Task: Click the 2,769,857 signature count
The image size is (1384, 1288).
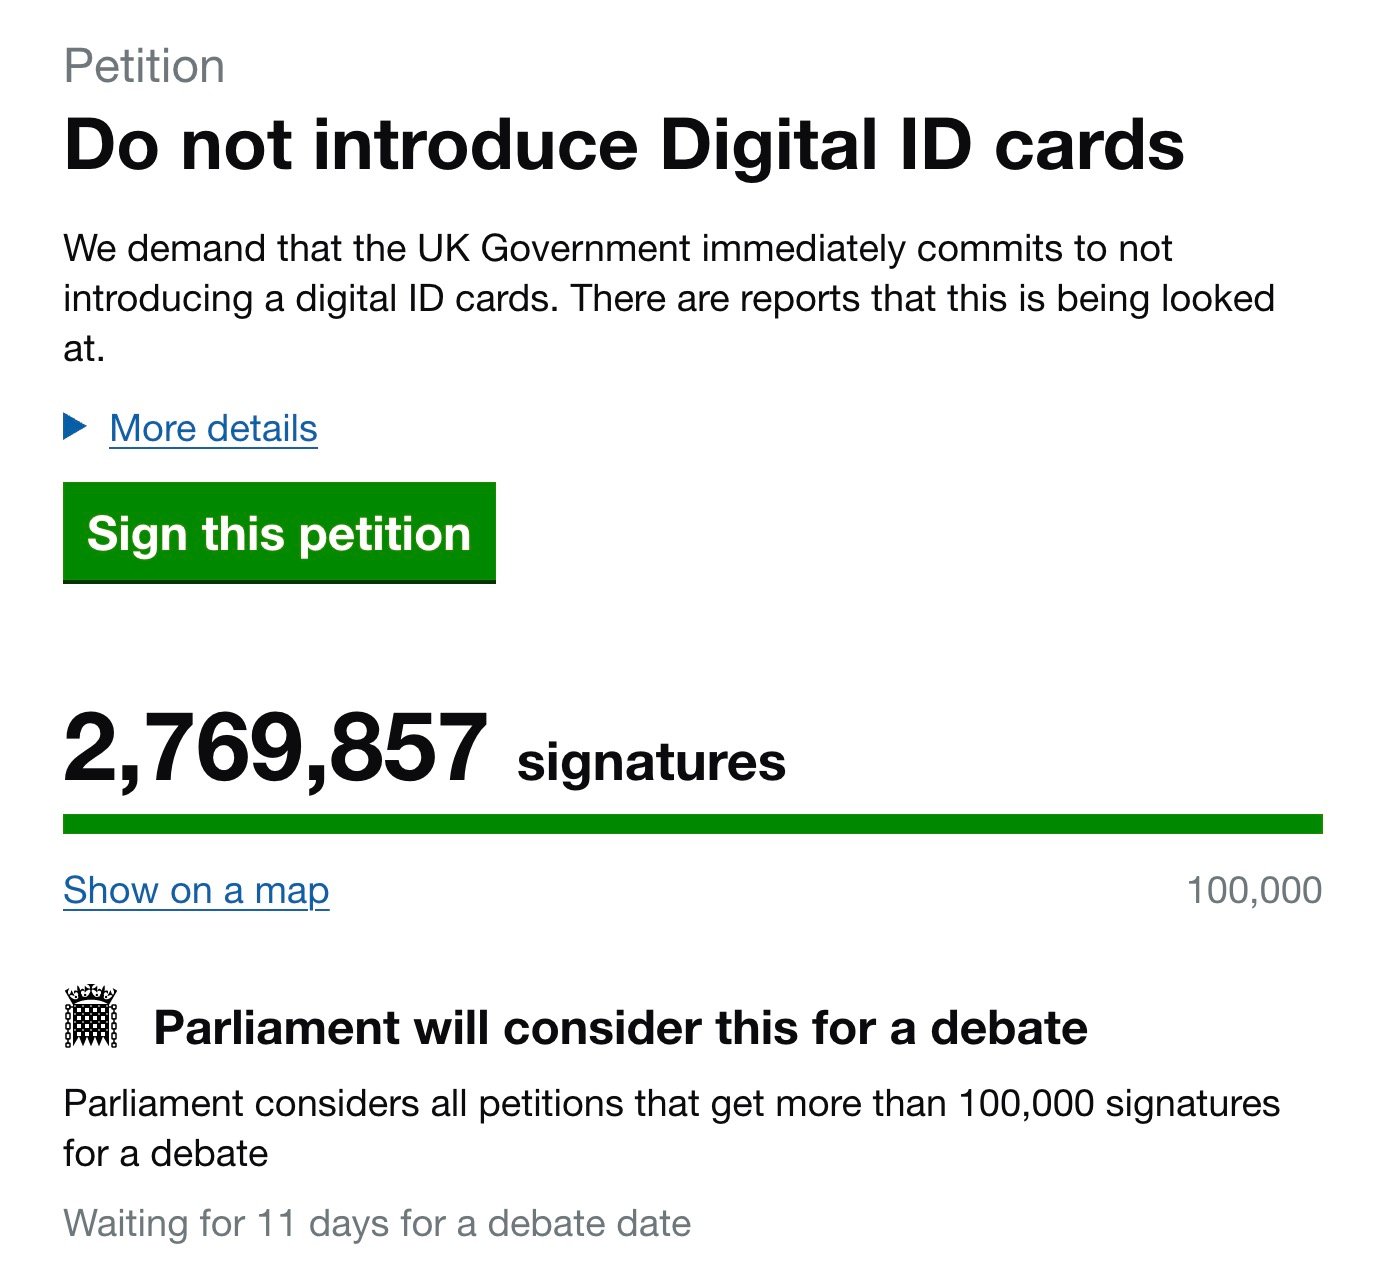Action: click(x=275, y=749)
